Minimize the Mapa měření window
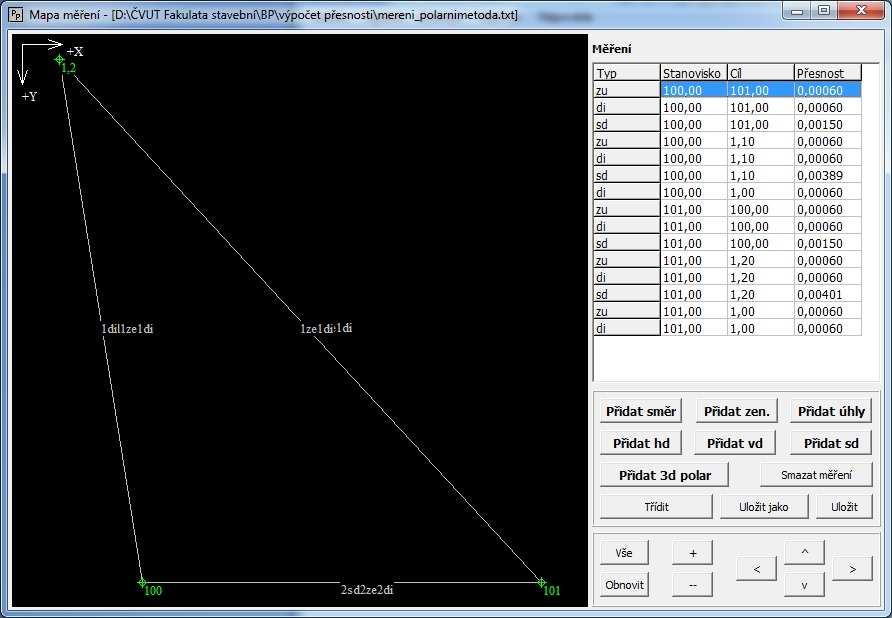The image size is (892, 618). pos(797,11)
